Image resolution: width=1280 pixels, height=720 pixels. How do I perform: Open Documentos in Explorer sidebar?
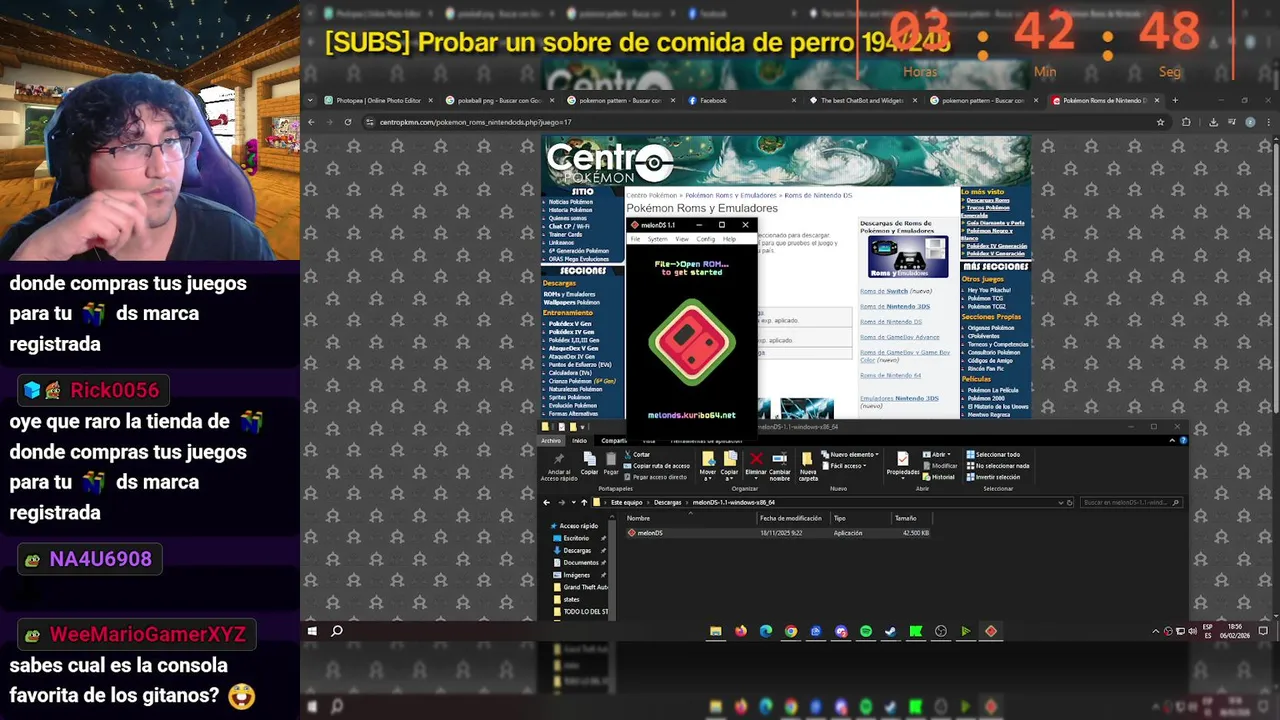pyautogui.click(x=580, y=562)
